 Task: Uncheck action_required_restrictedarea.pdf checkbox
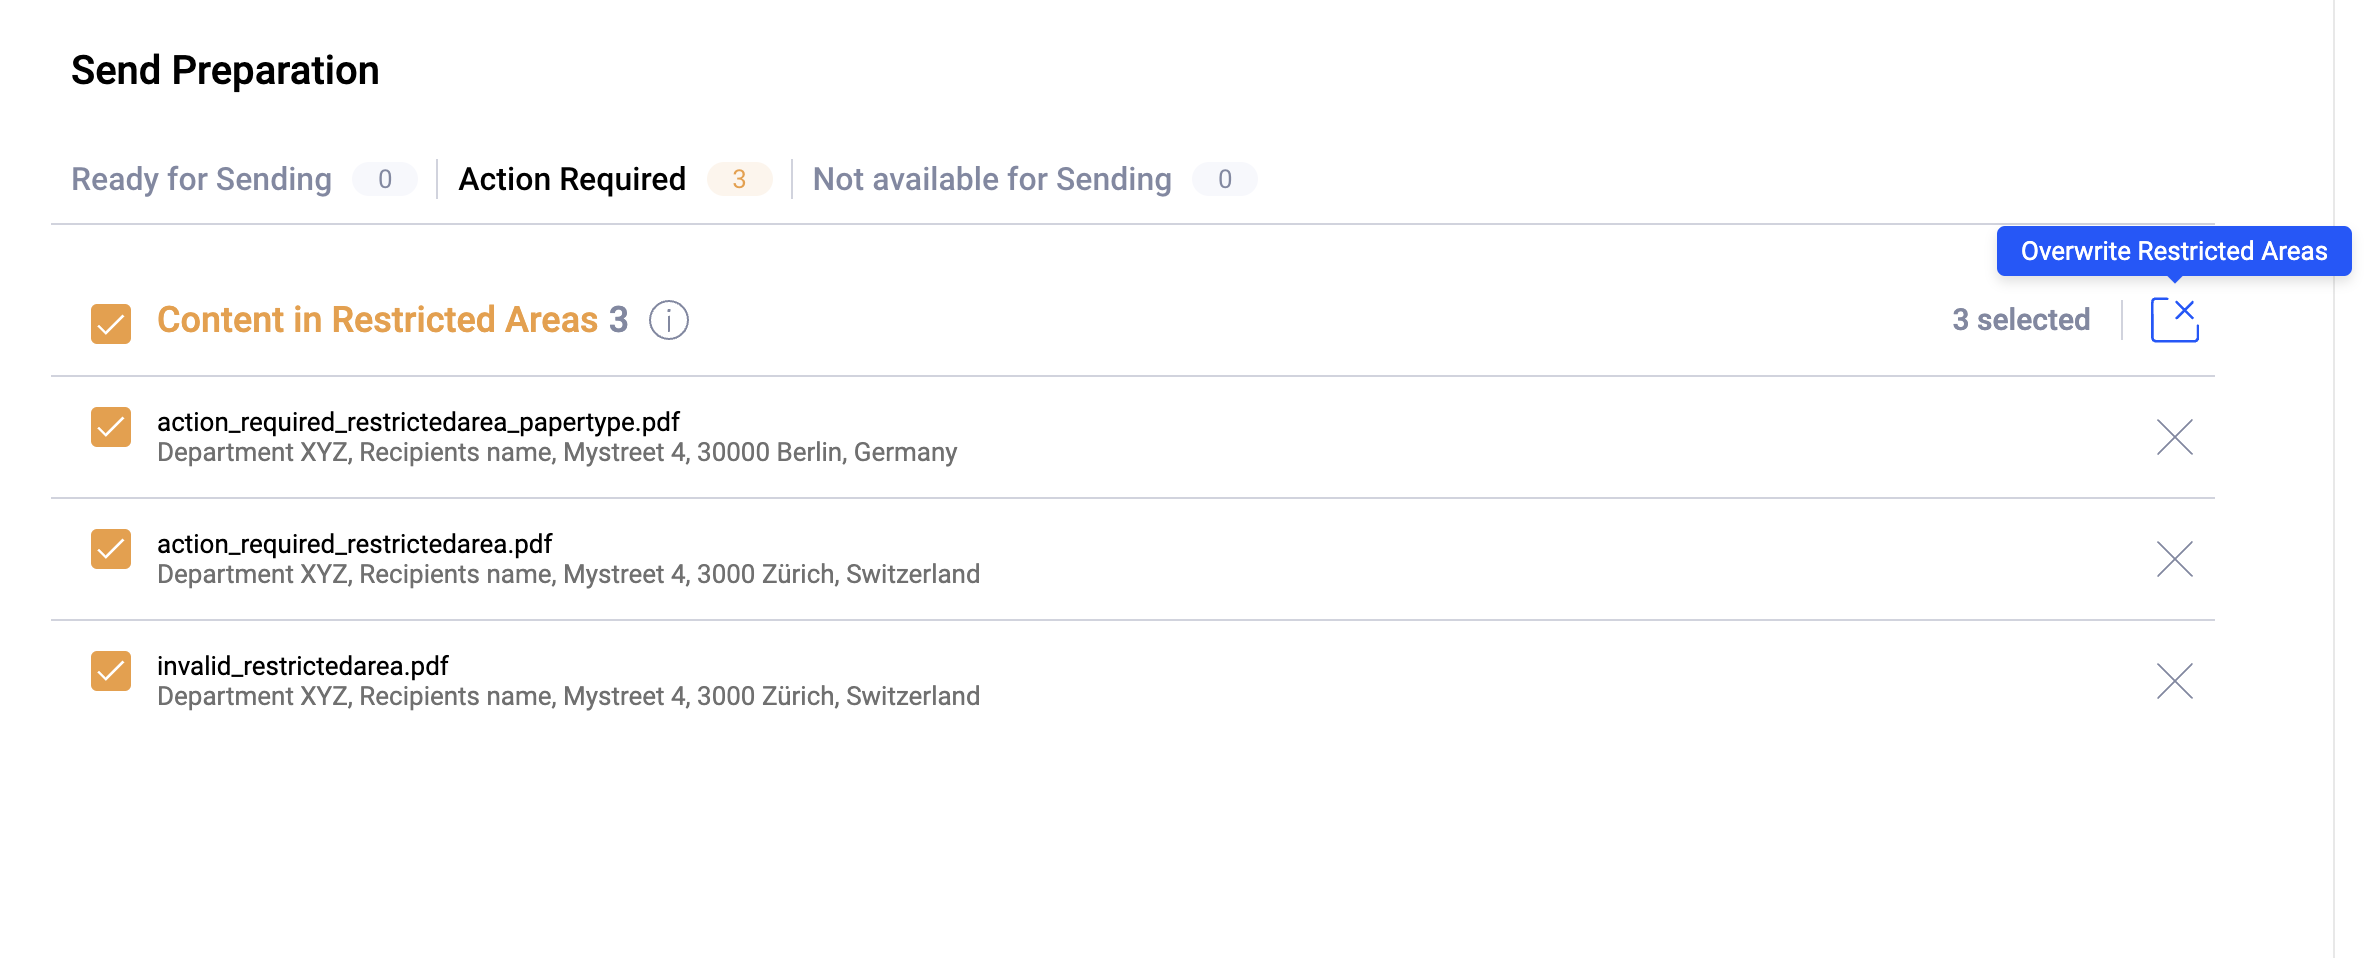111,549
